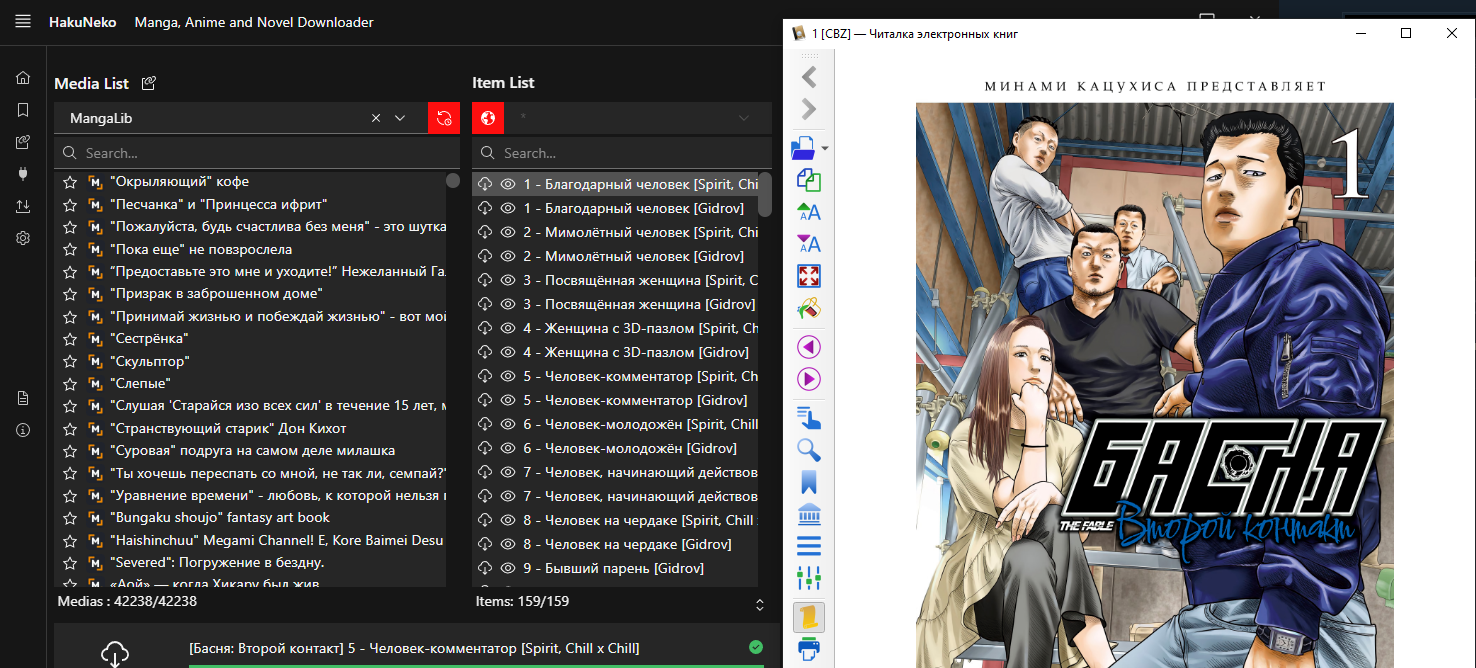Download chapter 5 - Человек-комментатор [Gidrov]

coord(485,400)
